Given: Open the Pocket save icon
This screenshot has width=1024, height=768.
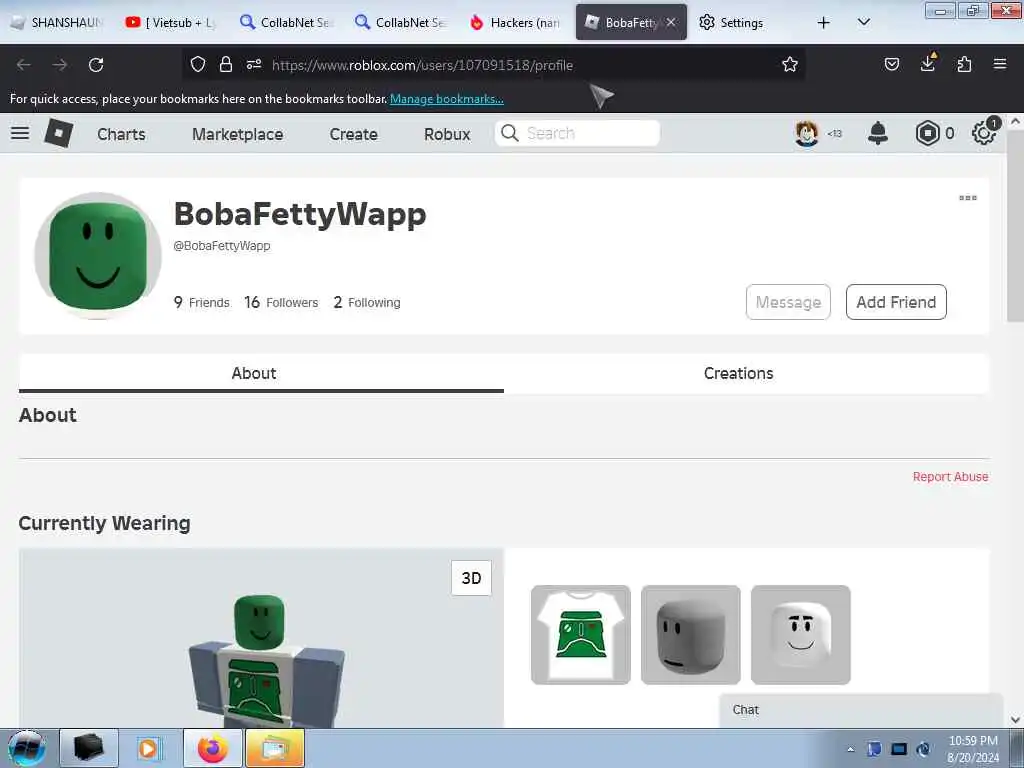Looking at the screenshot, I should point(891,65).
